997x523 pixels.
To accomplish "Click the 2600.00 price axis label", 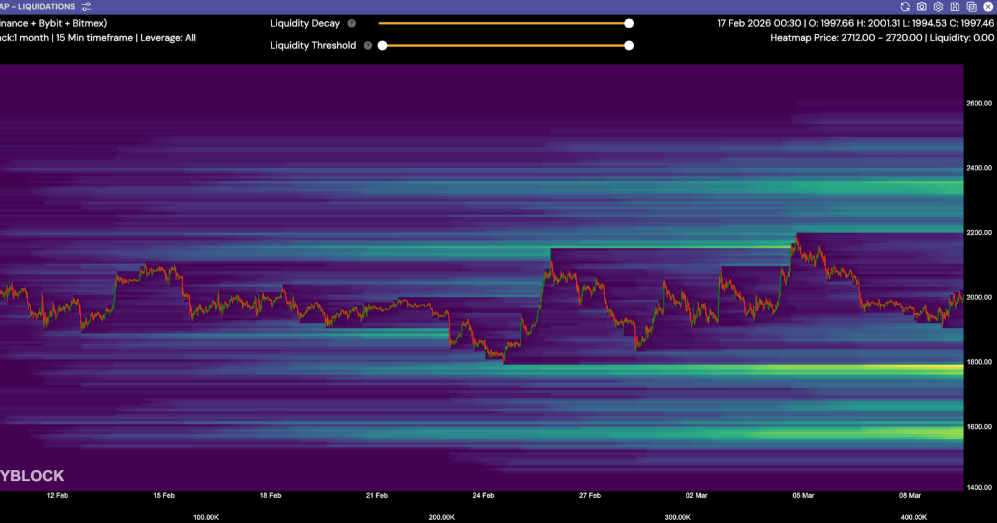I will point(979,103).
